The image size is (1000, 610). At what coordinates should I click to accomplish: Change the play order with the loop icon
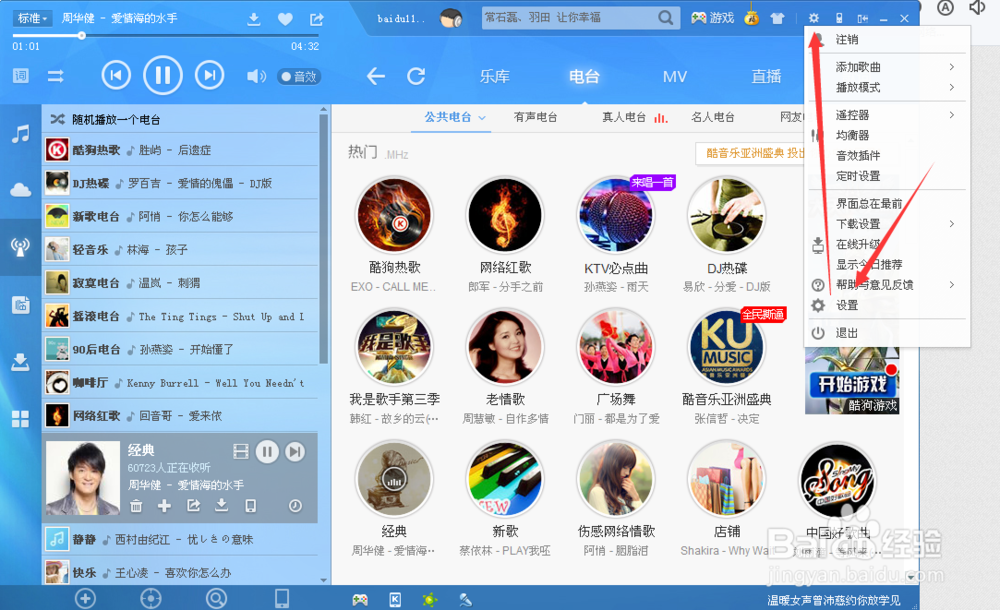click(x=55, y=77)
